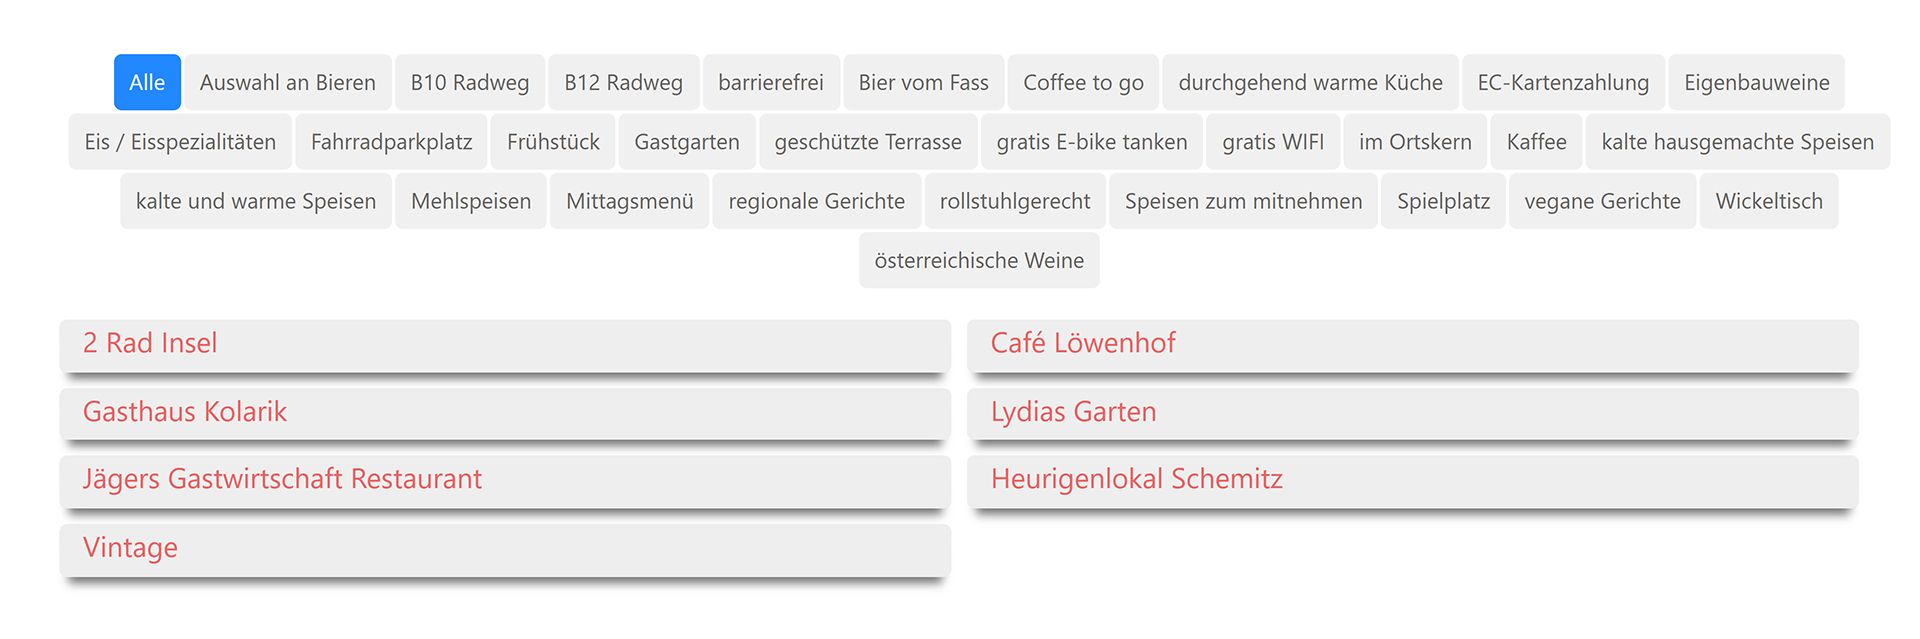Enable the Coffee to go filter
This screenshot has width=1920, height=639.
tap(1083, 83)
